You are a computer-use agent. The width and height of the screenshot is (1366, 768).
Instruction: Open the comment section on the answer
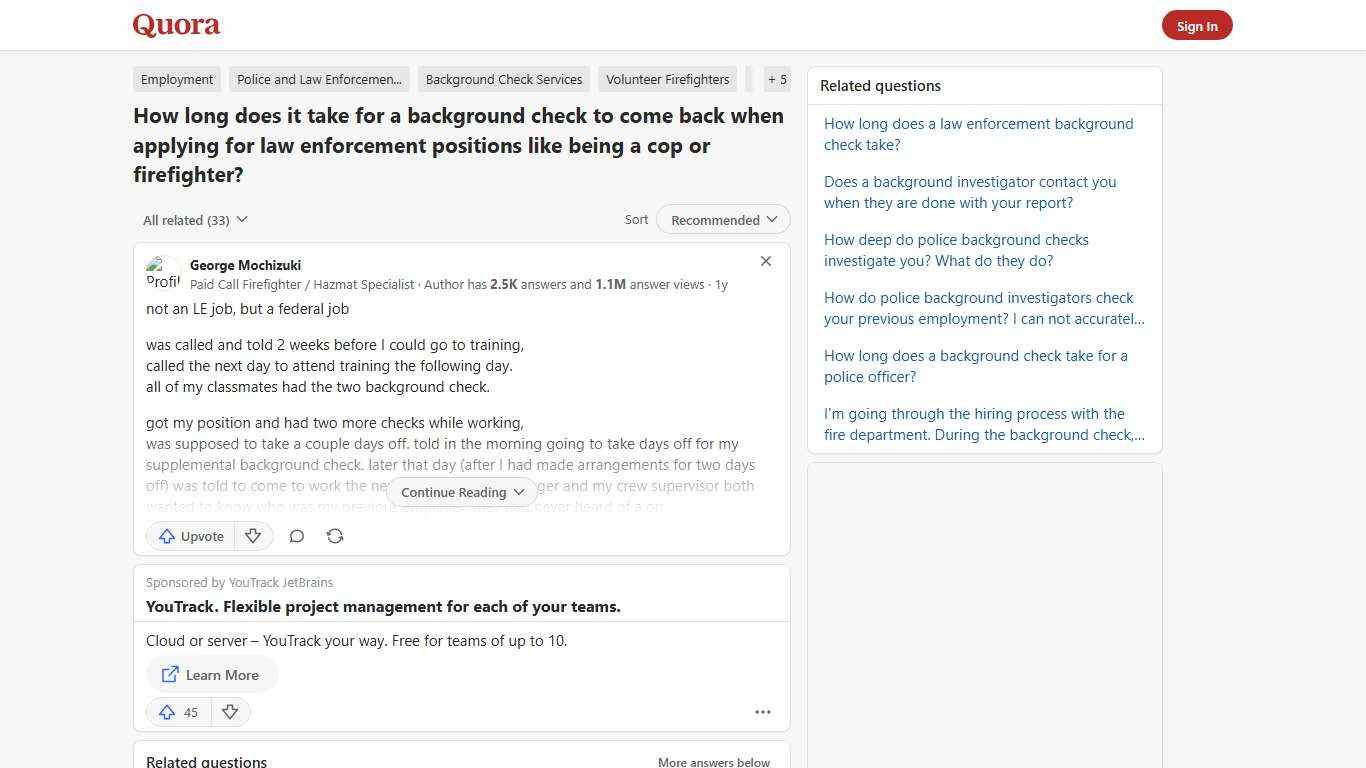[x=296, y=536]
